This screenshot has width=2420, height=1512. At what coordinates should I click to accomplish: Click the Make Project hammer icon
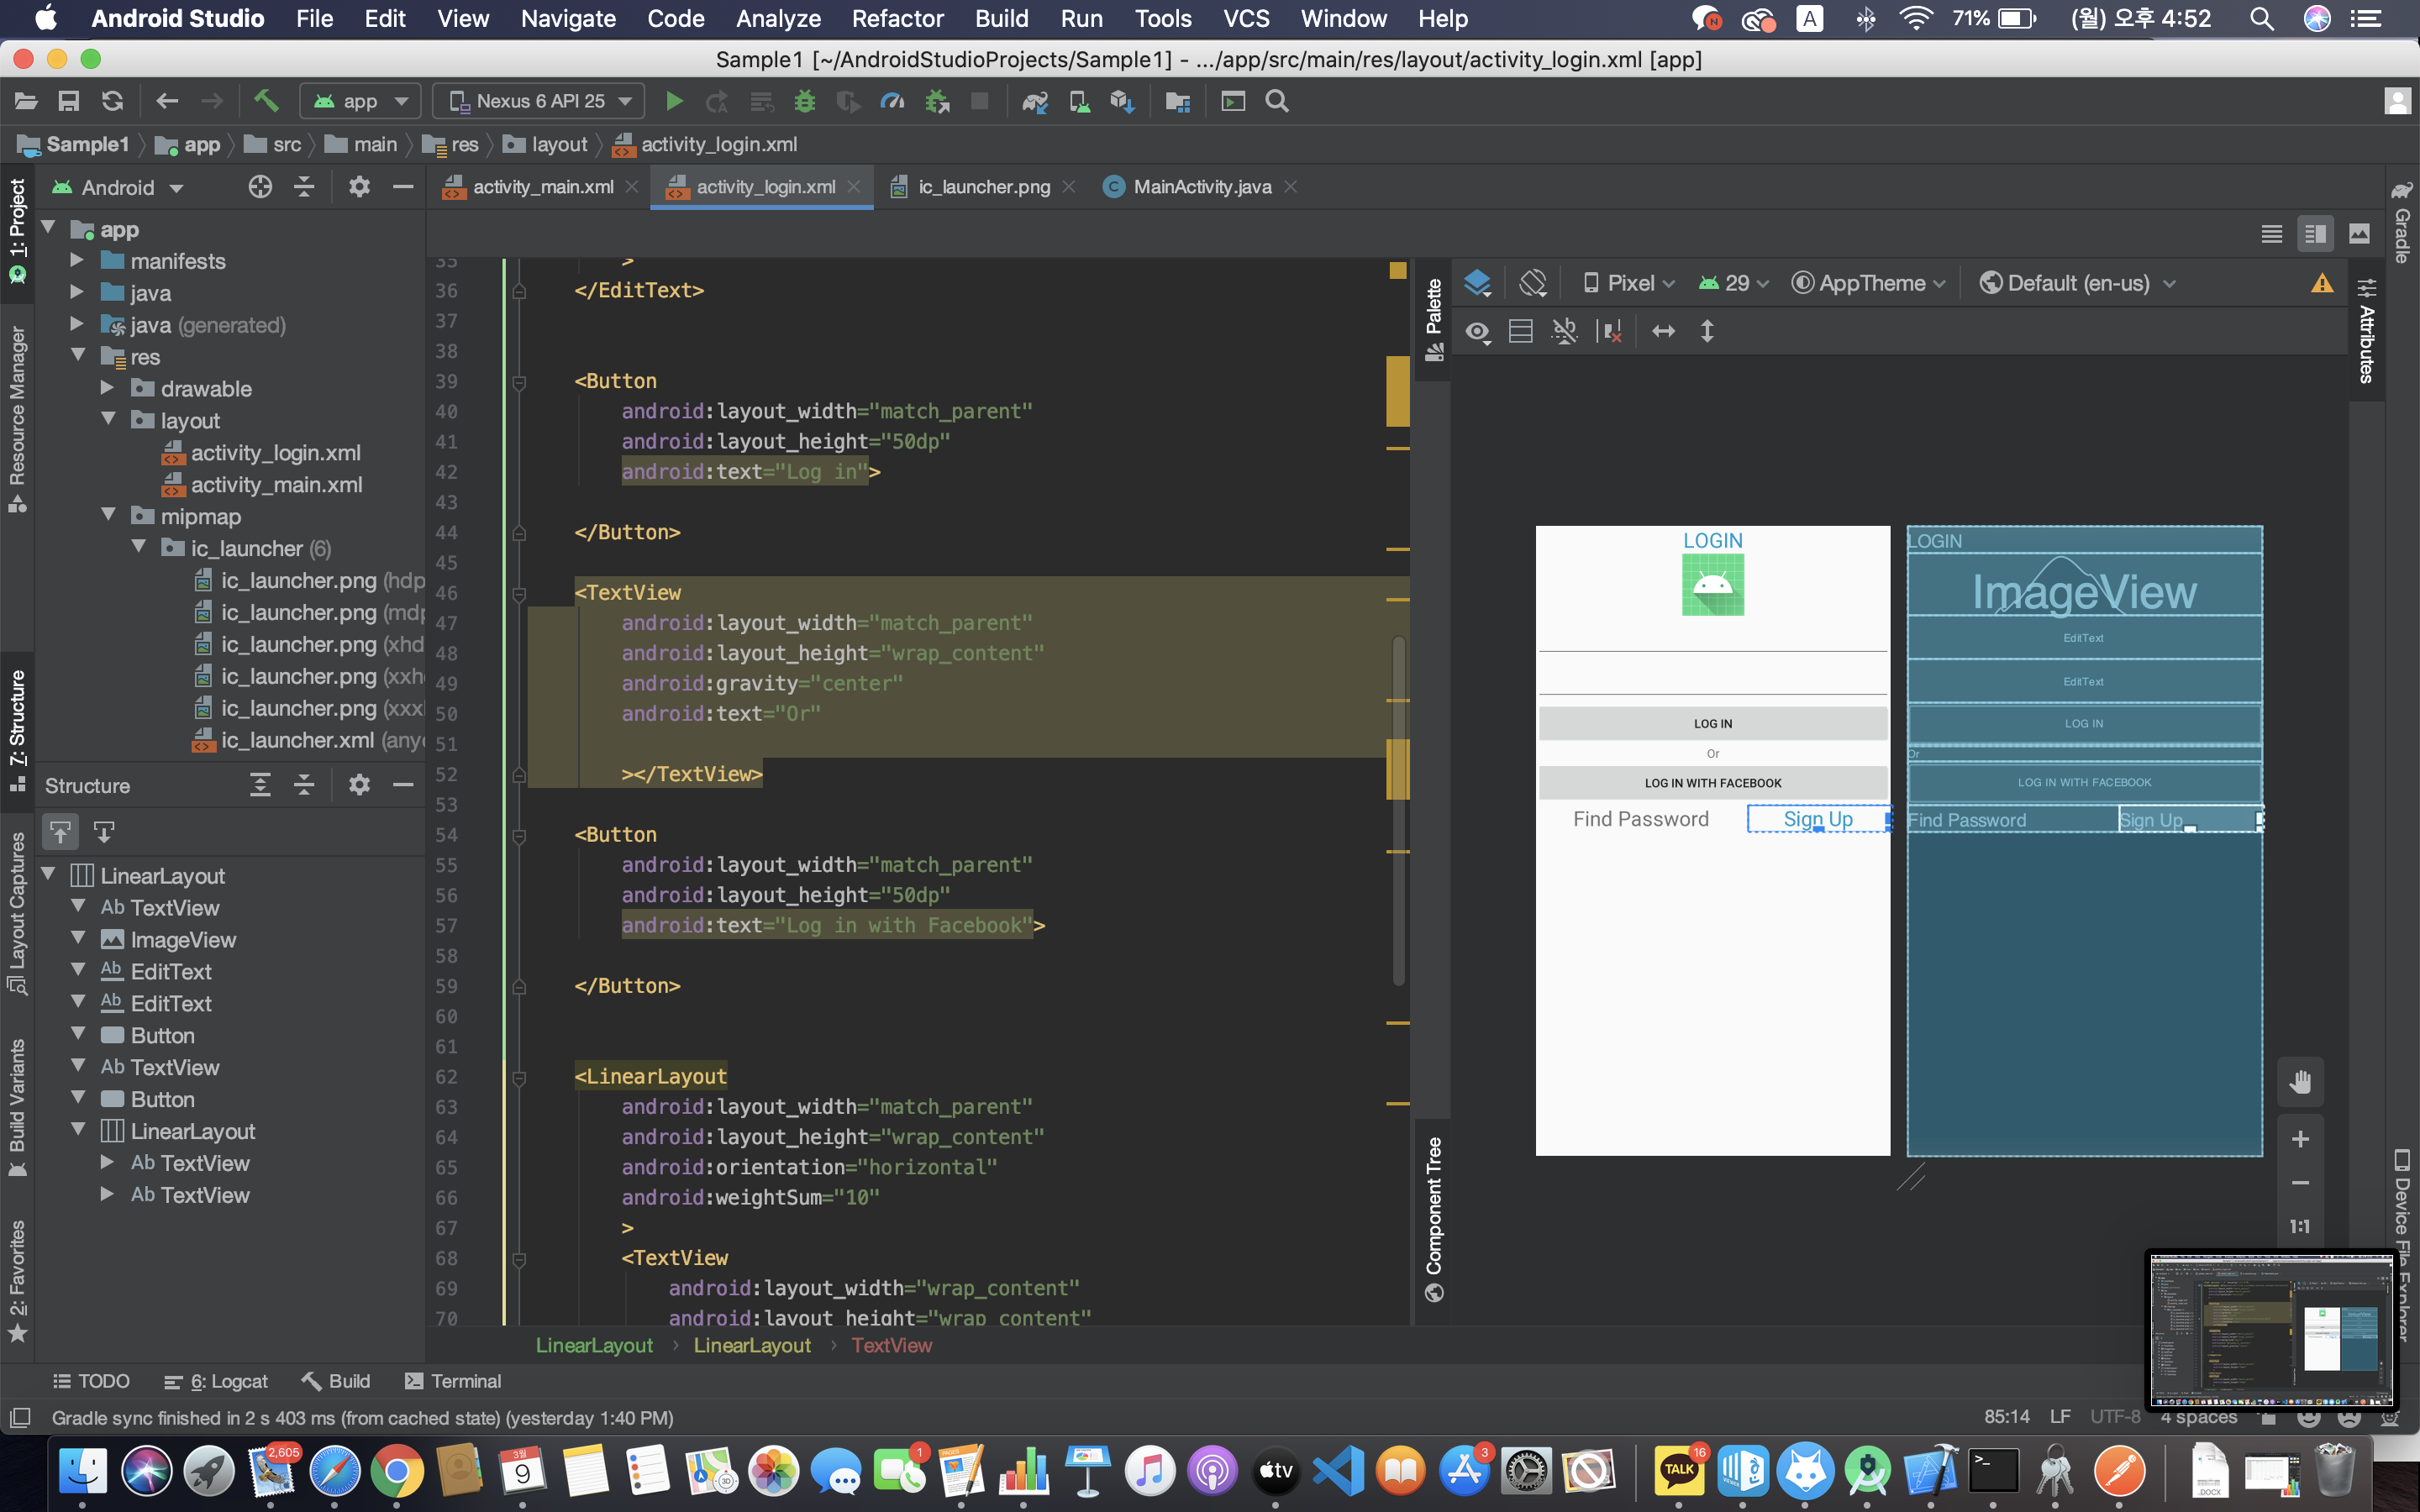click(265, 101)
